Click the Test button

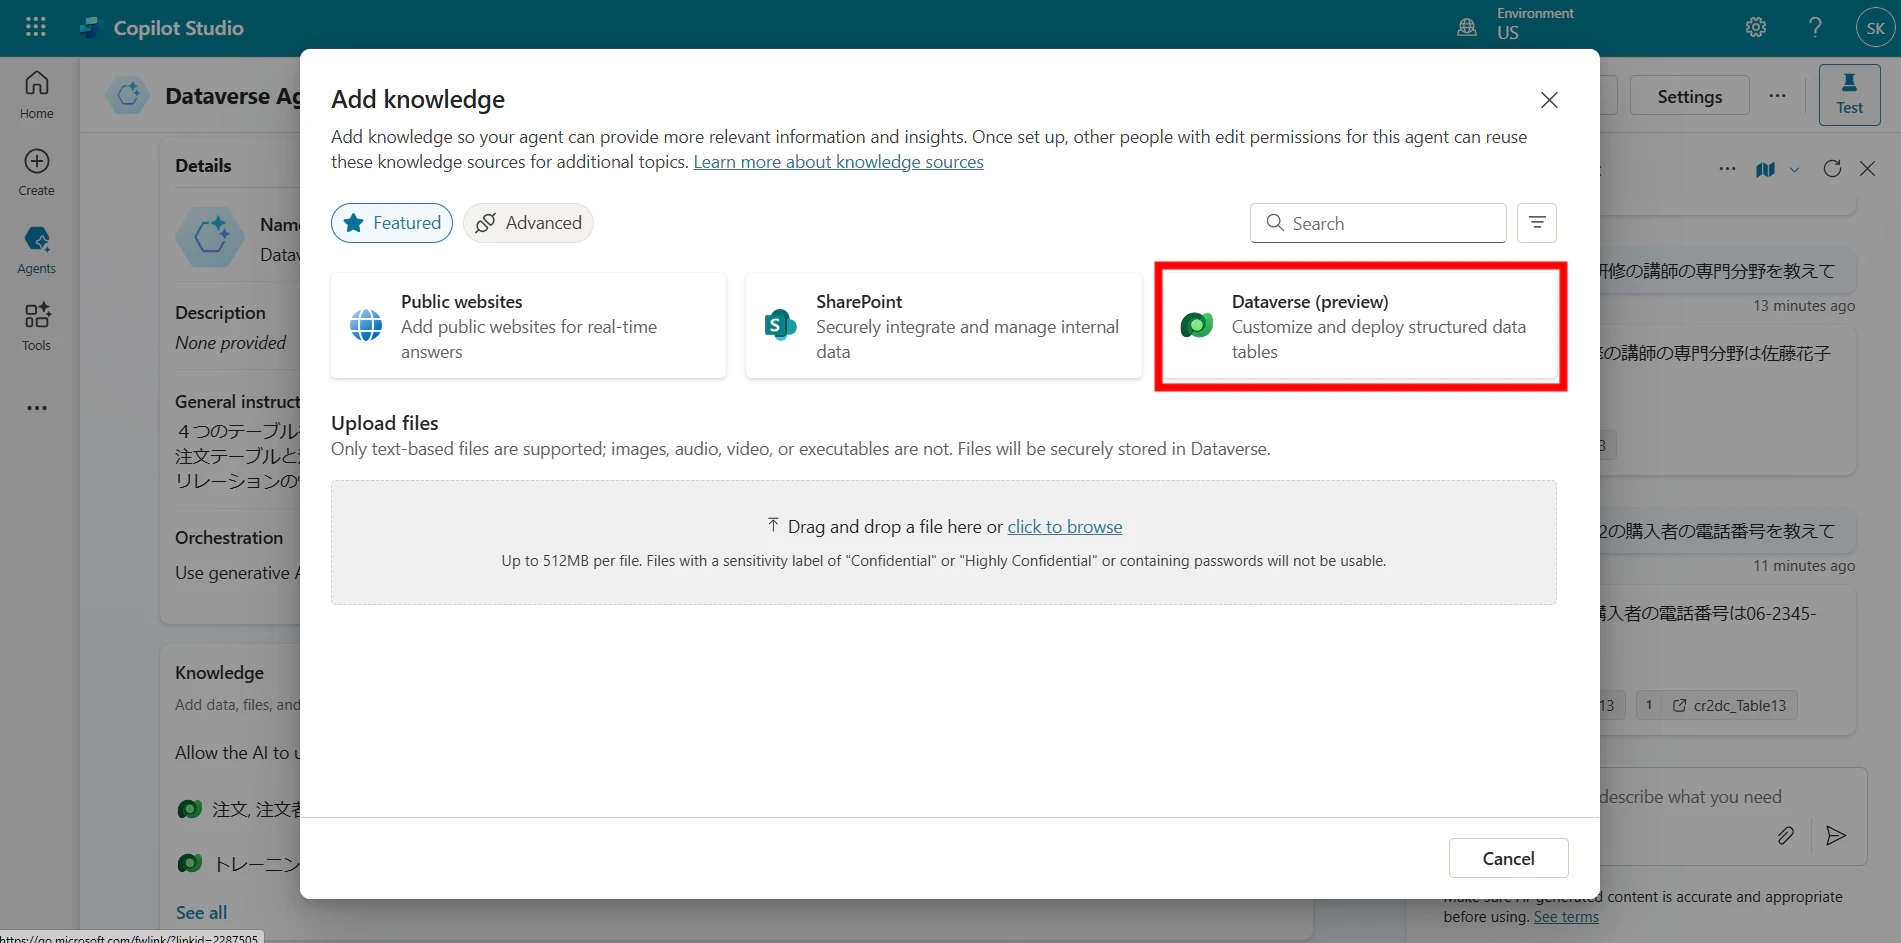(x=1849, y=95)
